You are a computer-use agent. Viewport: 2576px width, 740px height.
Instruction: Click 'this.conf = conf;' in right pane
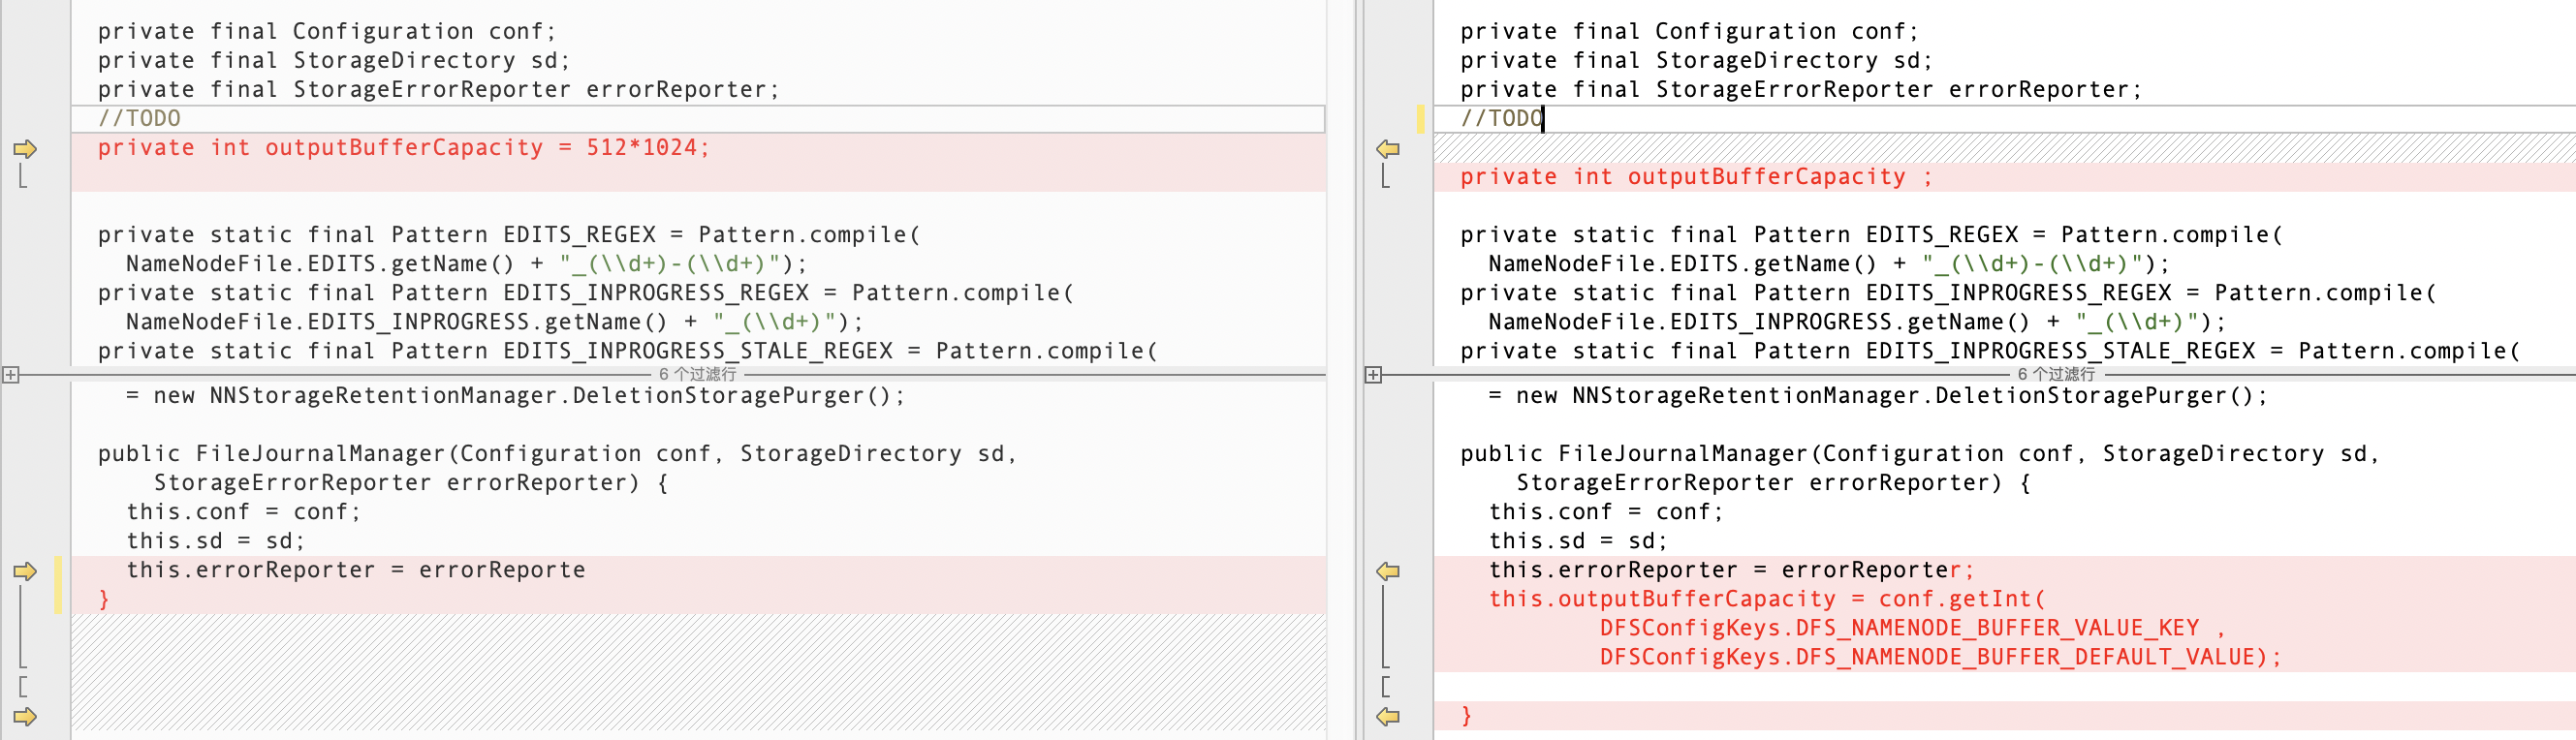[1606, 512]
